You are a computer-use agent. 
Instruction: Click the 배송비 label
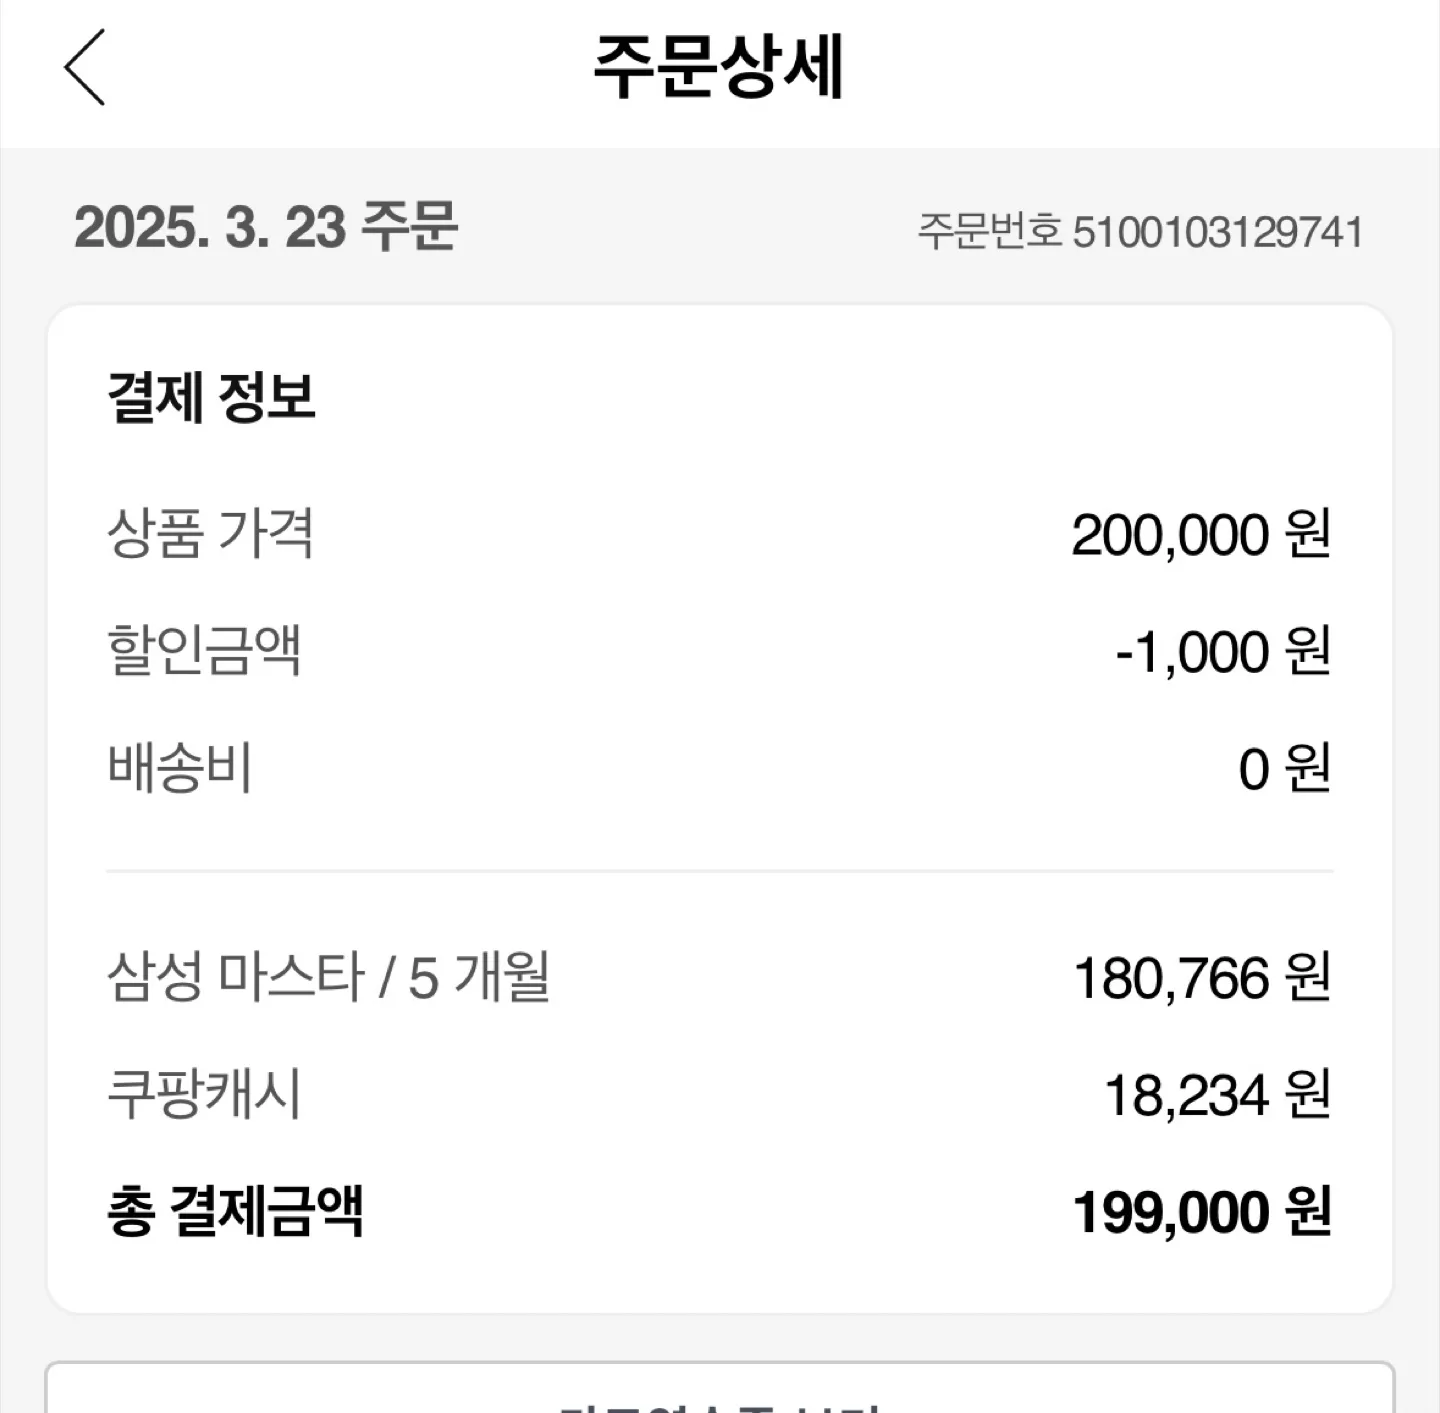point(180,768)
